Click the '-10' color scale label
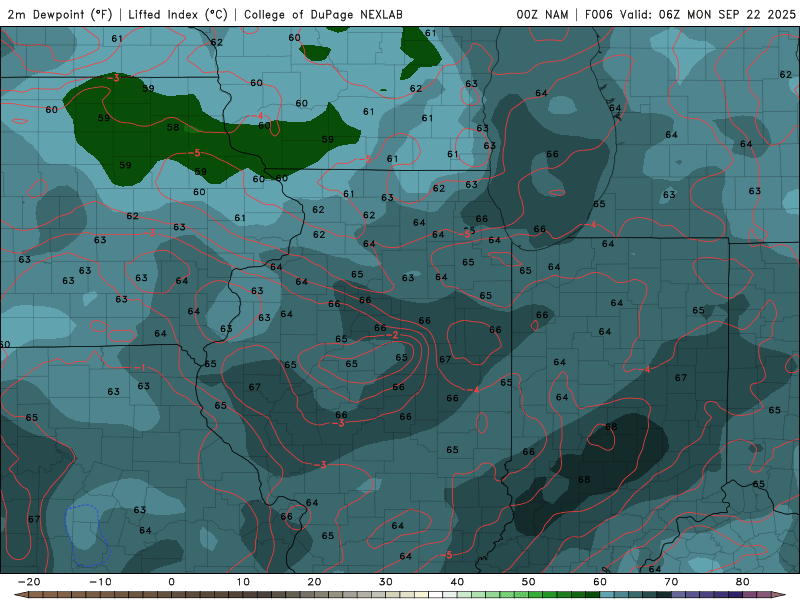The height and width of the screenshot is (600, 800). tap(100, 582)
